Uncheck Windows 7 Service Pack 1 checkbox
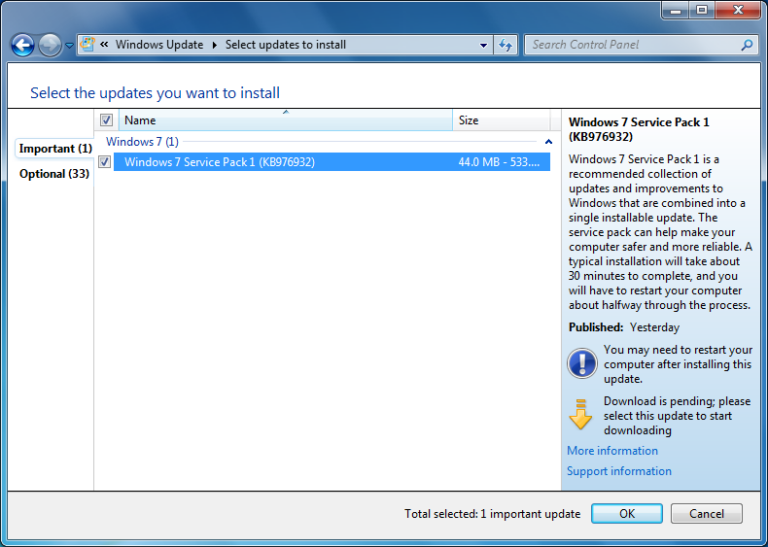The height and width of the screenshot is (547, 768). click(x=105, y=162)
